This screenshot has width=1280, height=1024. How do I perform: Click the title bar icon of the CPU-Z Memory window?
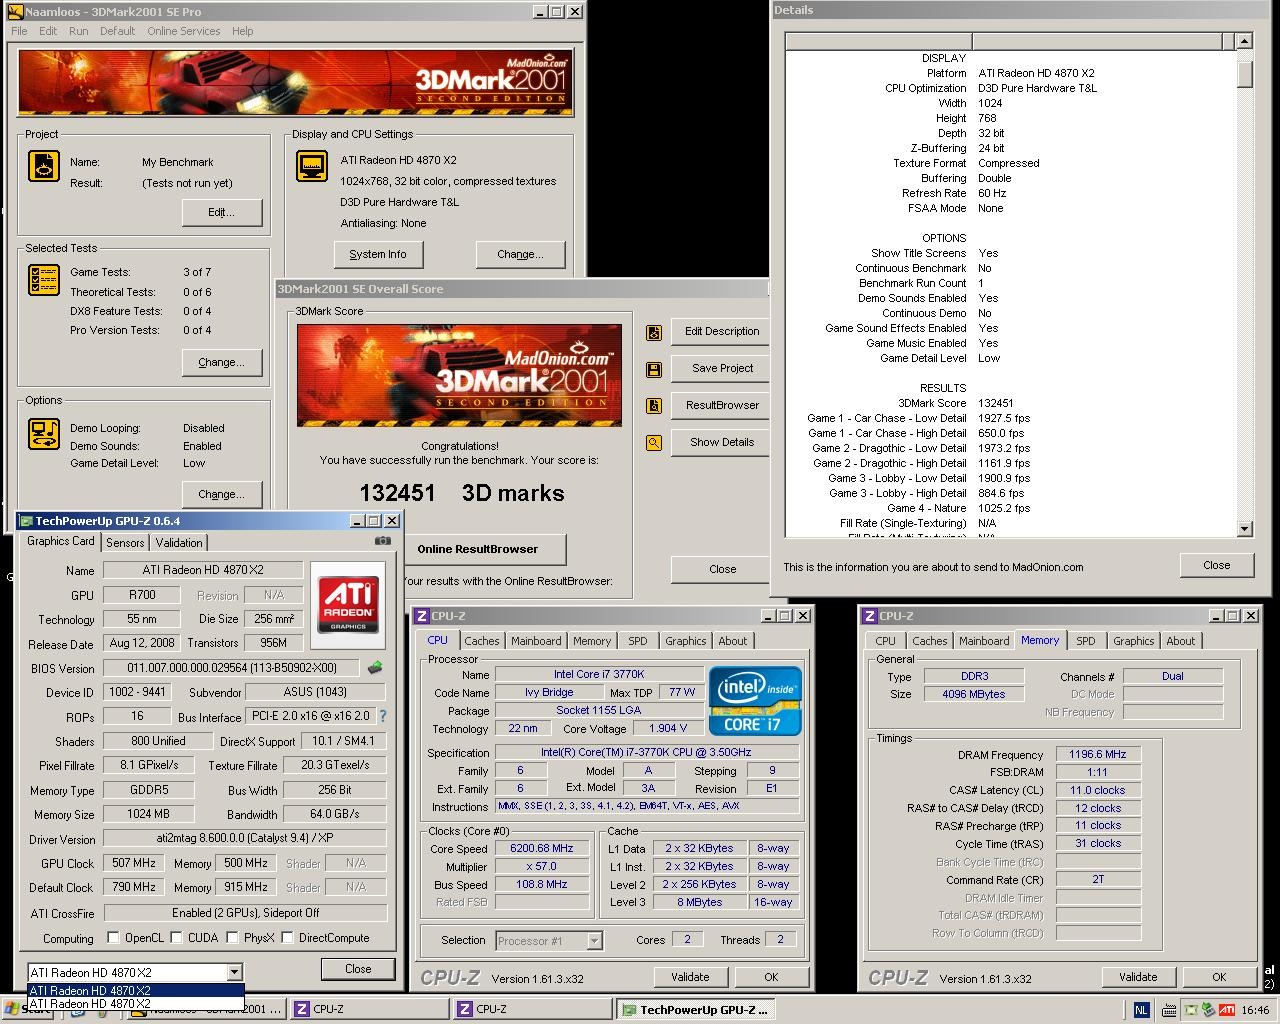[870, 616]
